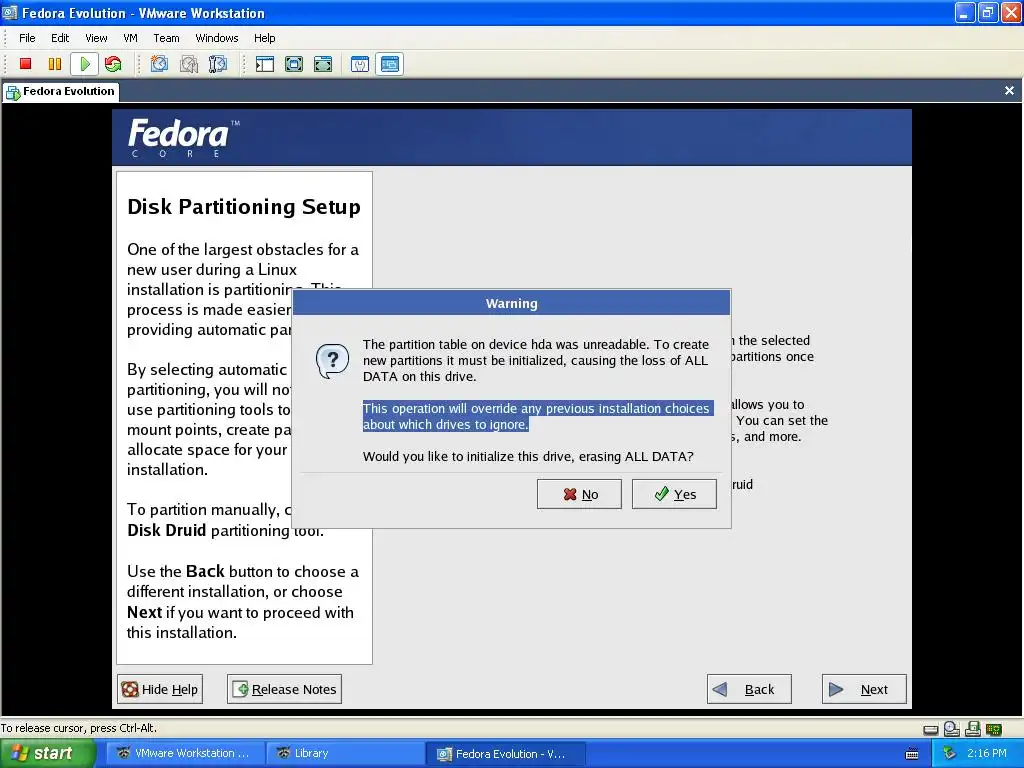Open the VM menu
1024x768 pixels.
(131, 38)
